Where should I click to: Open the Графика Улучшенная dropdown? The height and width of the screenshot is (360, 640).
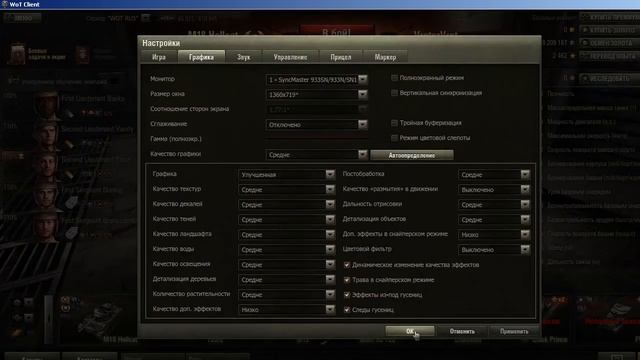coord(287,175)
